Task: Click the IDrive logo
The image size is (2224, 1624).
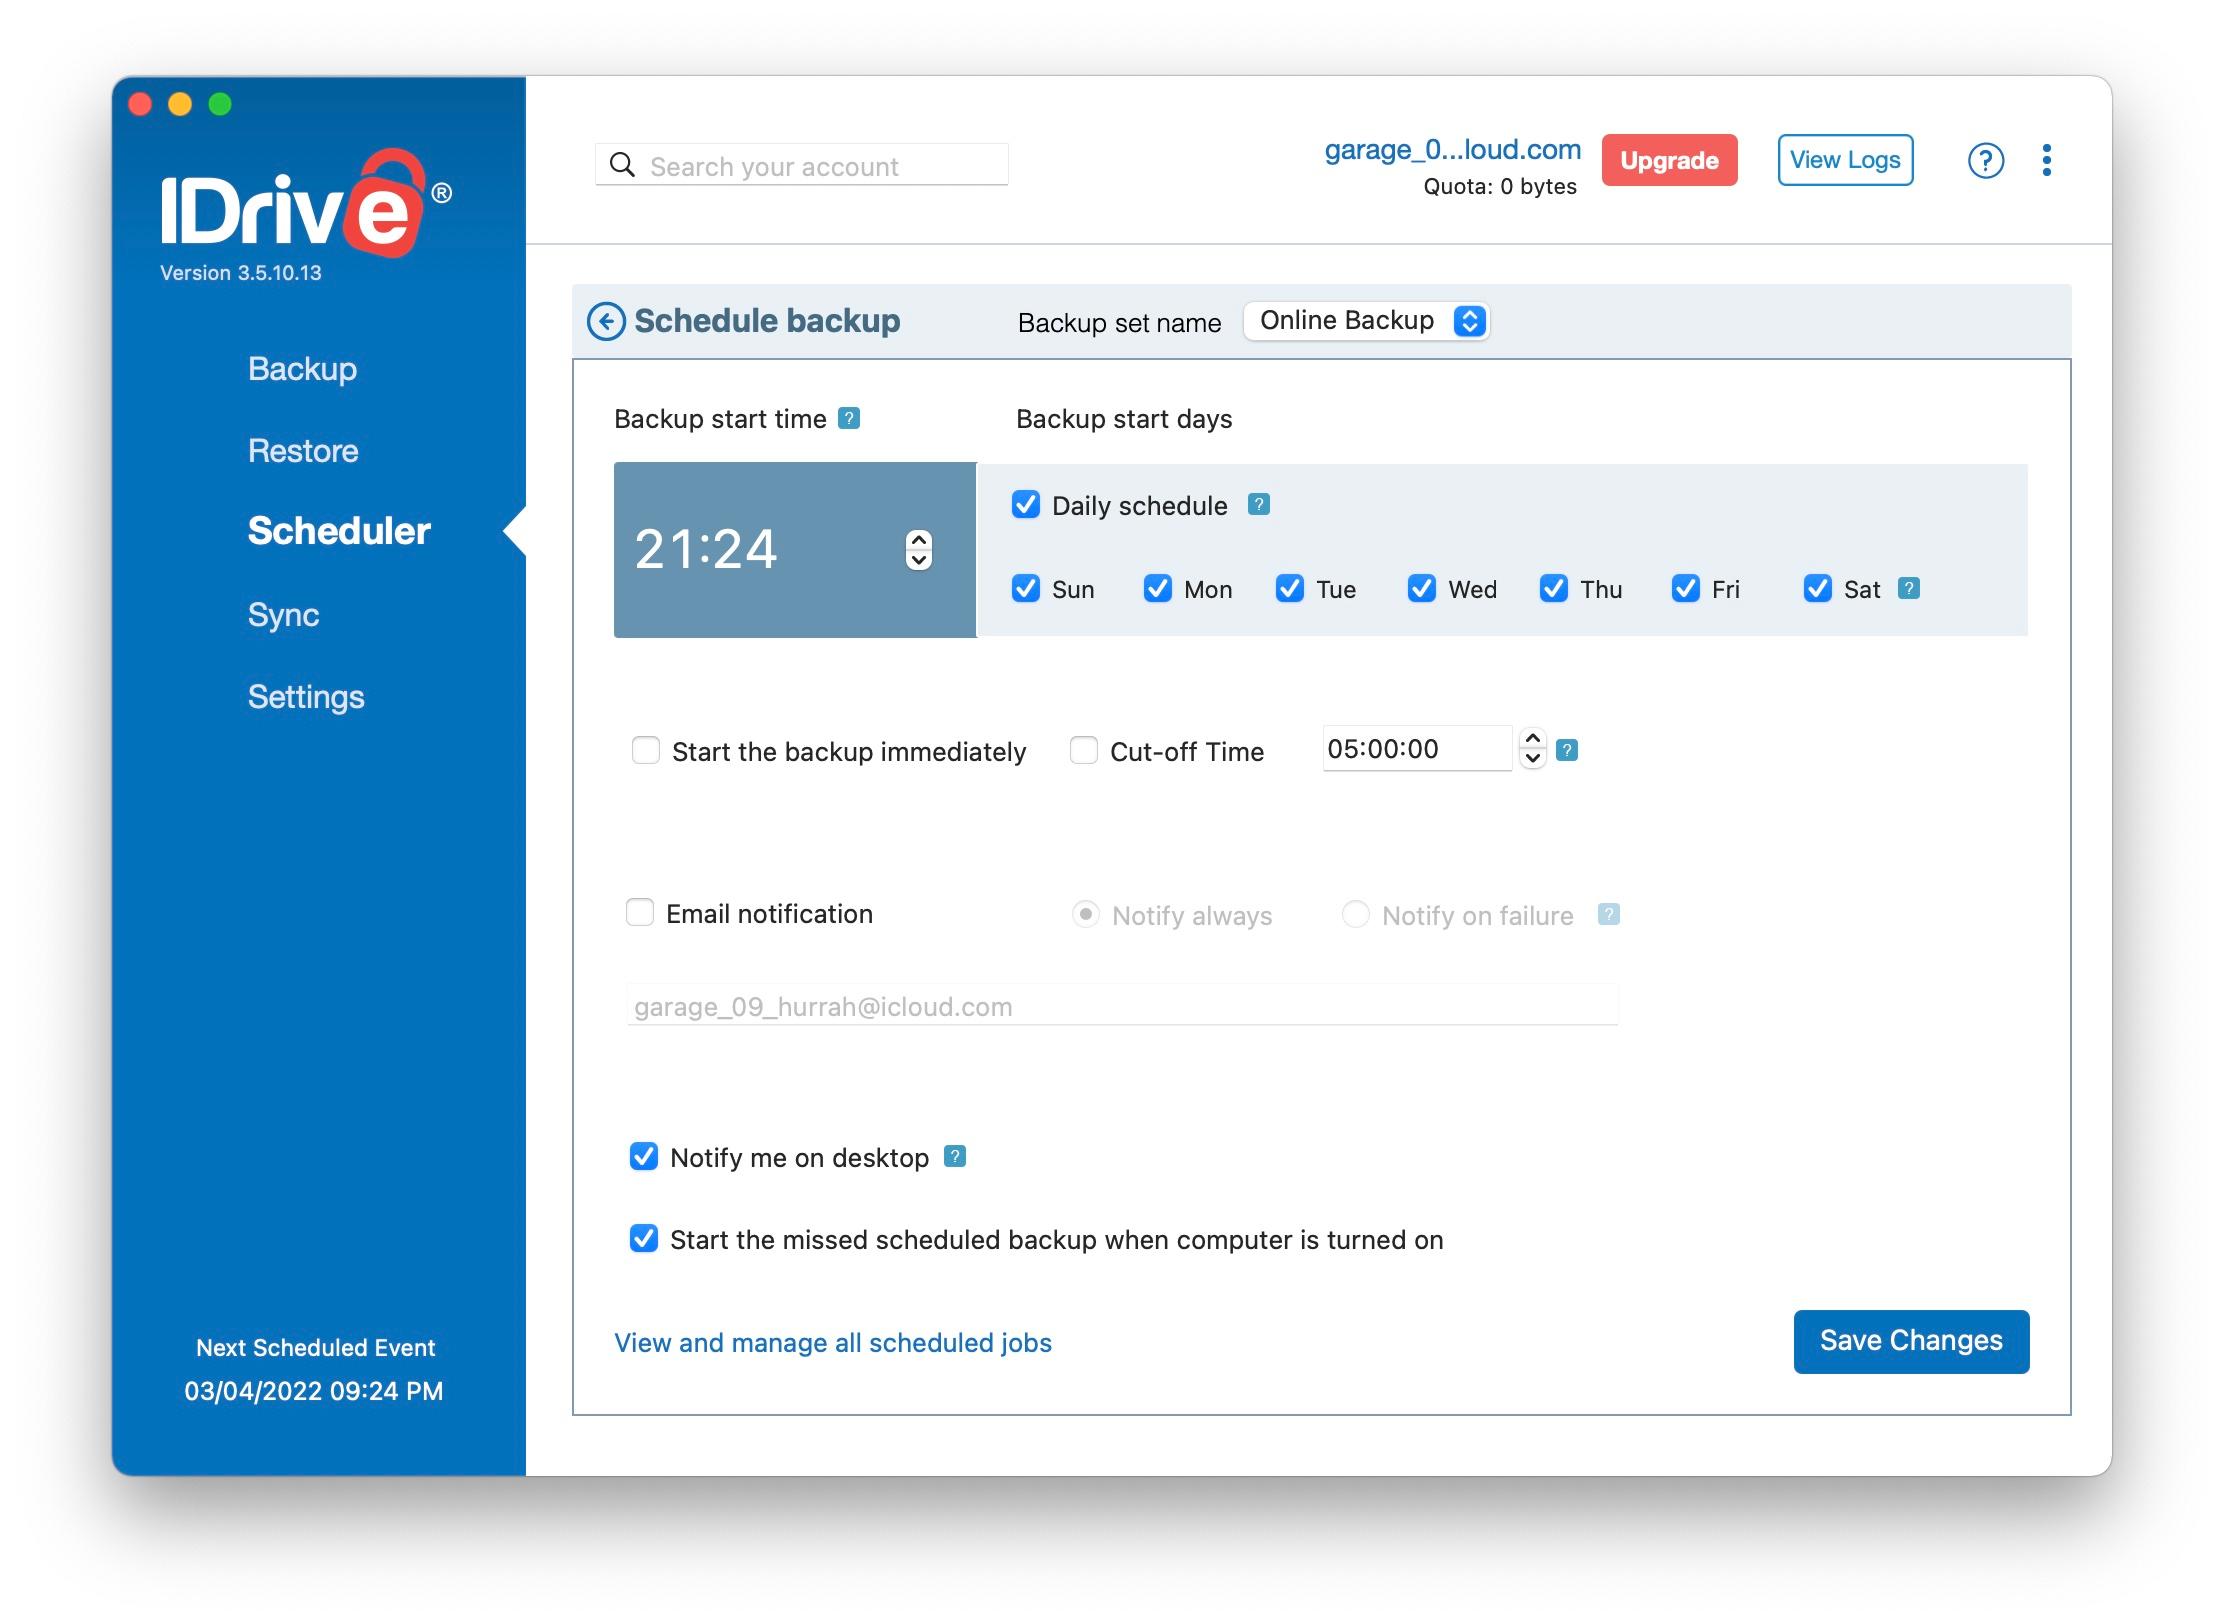Action: 304,204
